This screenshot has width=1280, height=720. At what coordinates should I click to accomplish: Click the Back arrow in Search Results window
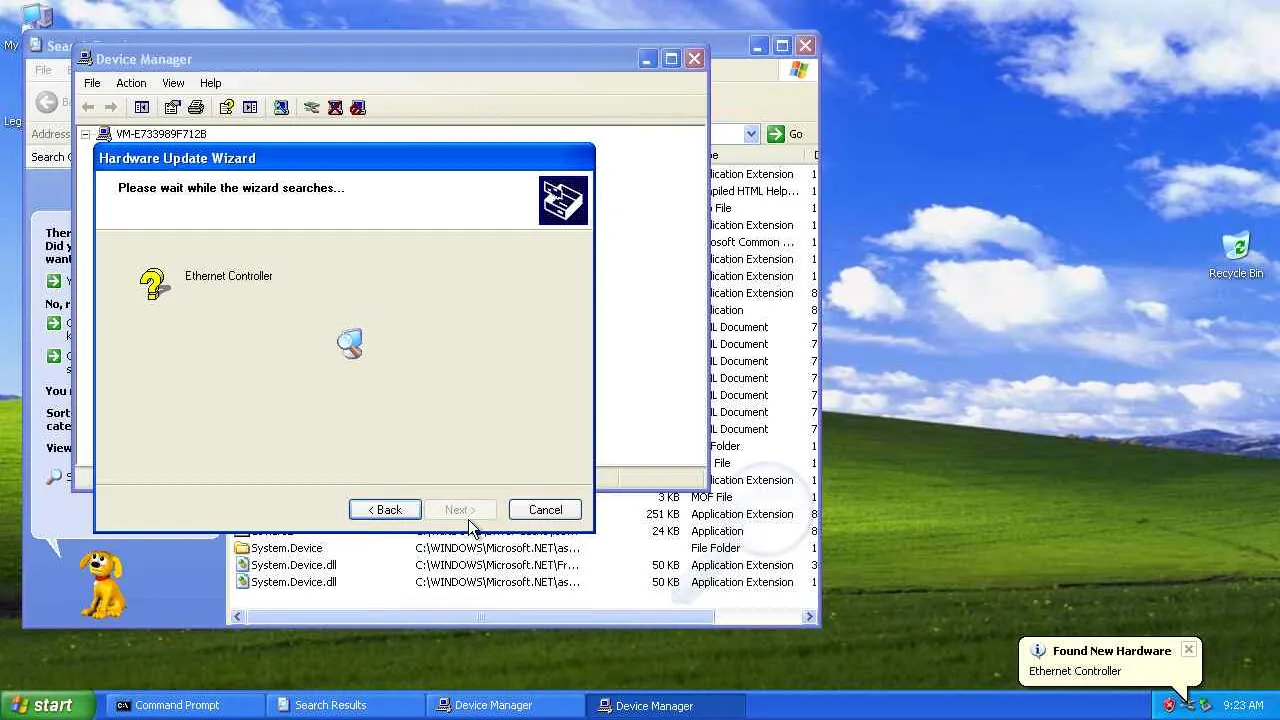pos(46,102)
